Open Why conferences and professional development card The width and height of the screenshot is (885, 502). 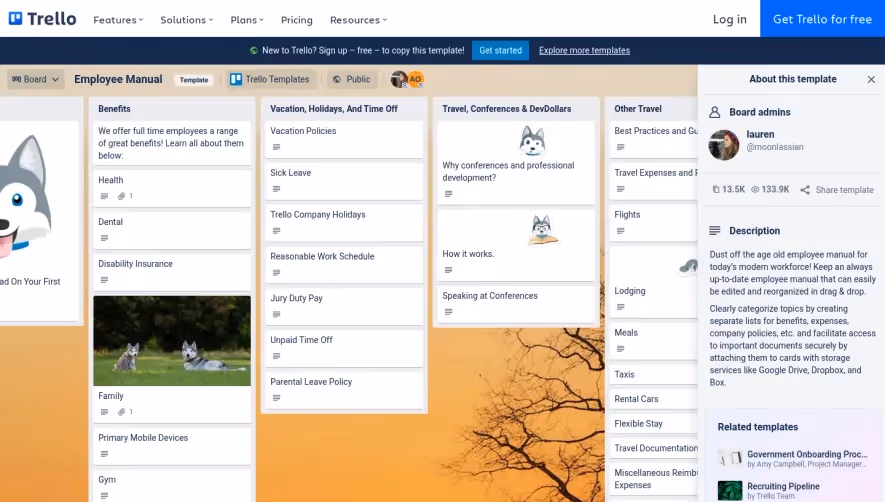tap(516, 163)
